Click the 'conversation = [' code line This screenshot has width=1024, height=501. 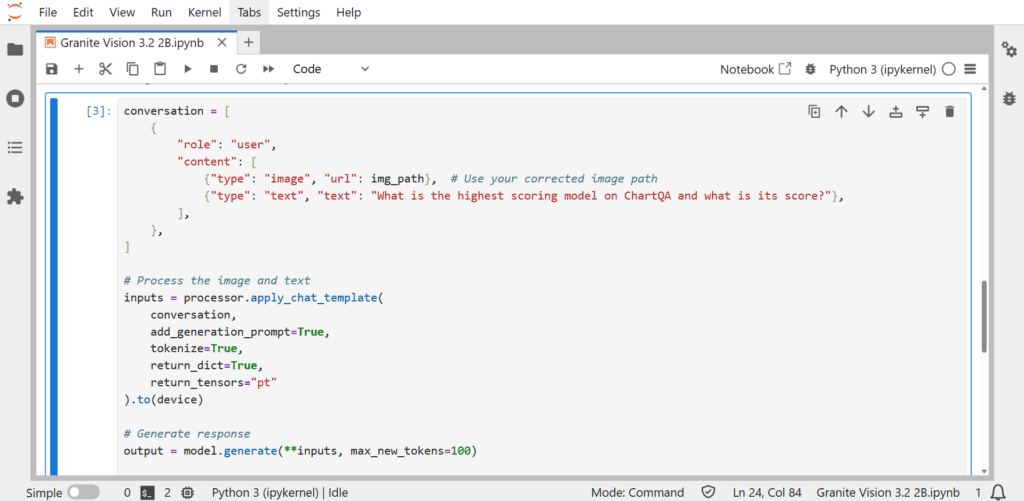point(176,111)
